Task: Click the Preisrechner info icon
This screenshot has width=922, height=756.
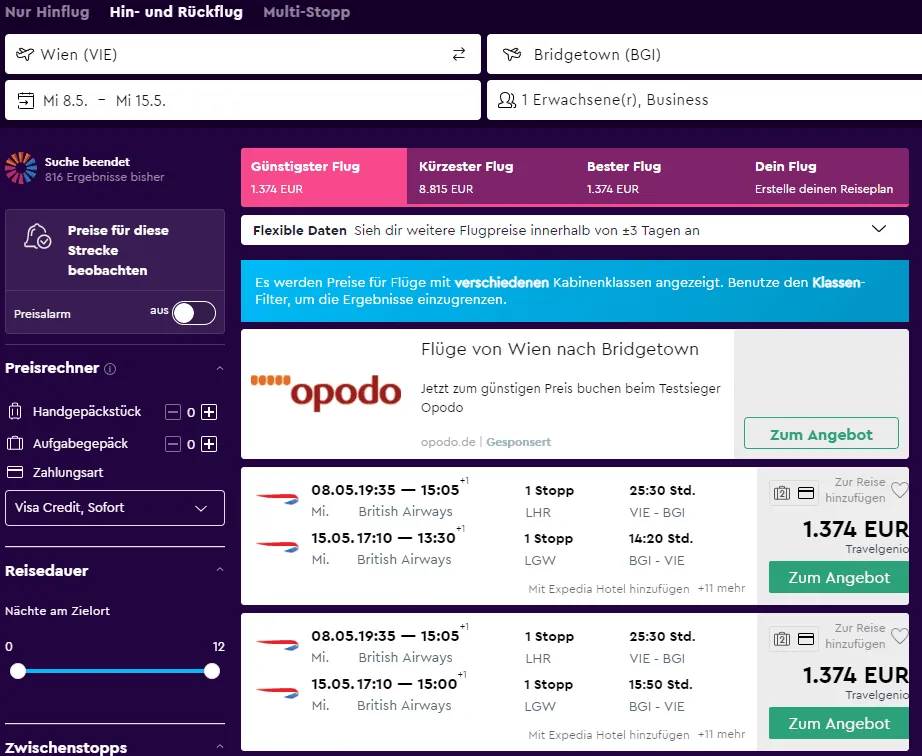Action: coord(110,369)
